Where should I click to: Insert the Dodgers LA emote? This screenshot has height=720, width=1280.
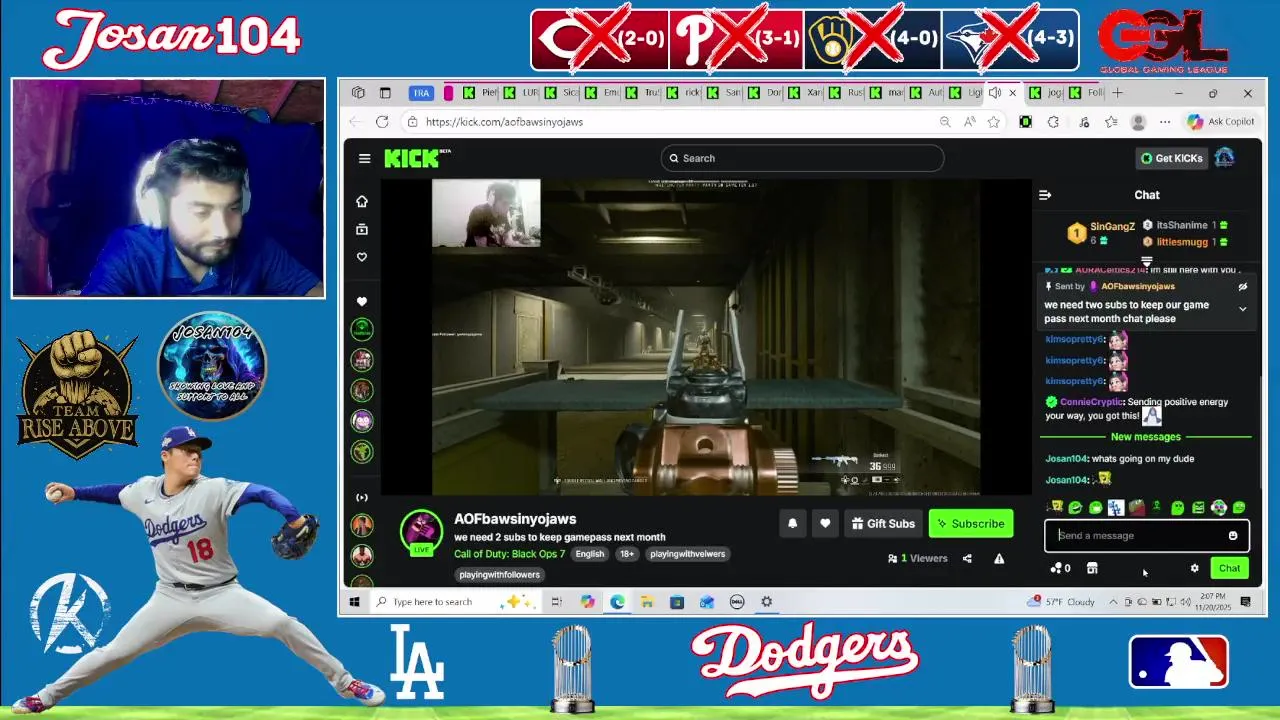1116,508
